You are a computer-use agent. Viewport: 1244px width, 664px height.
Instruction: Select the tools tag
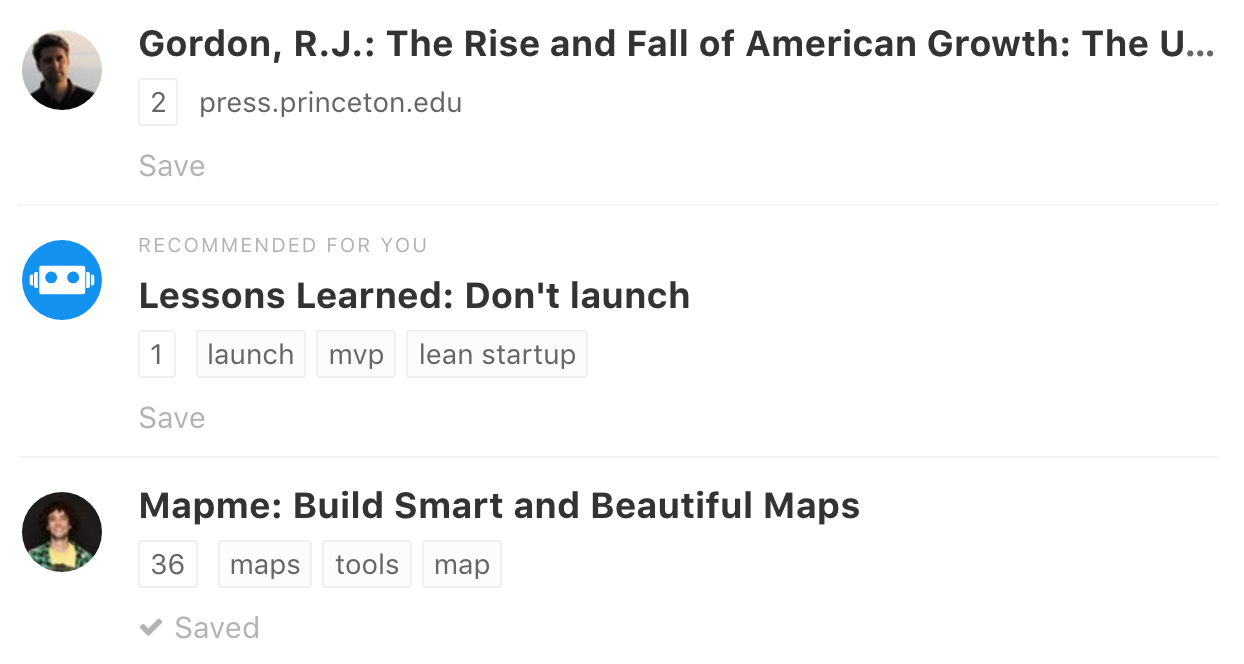pos(367,565)
